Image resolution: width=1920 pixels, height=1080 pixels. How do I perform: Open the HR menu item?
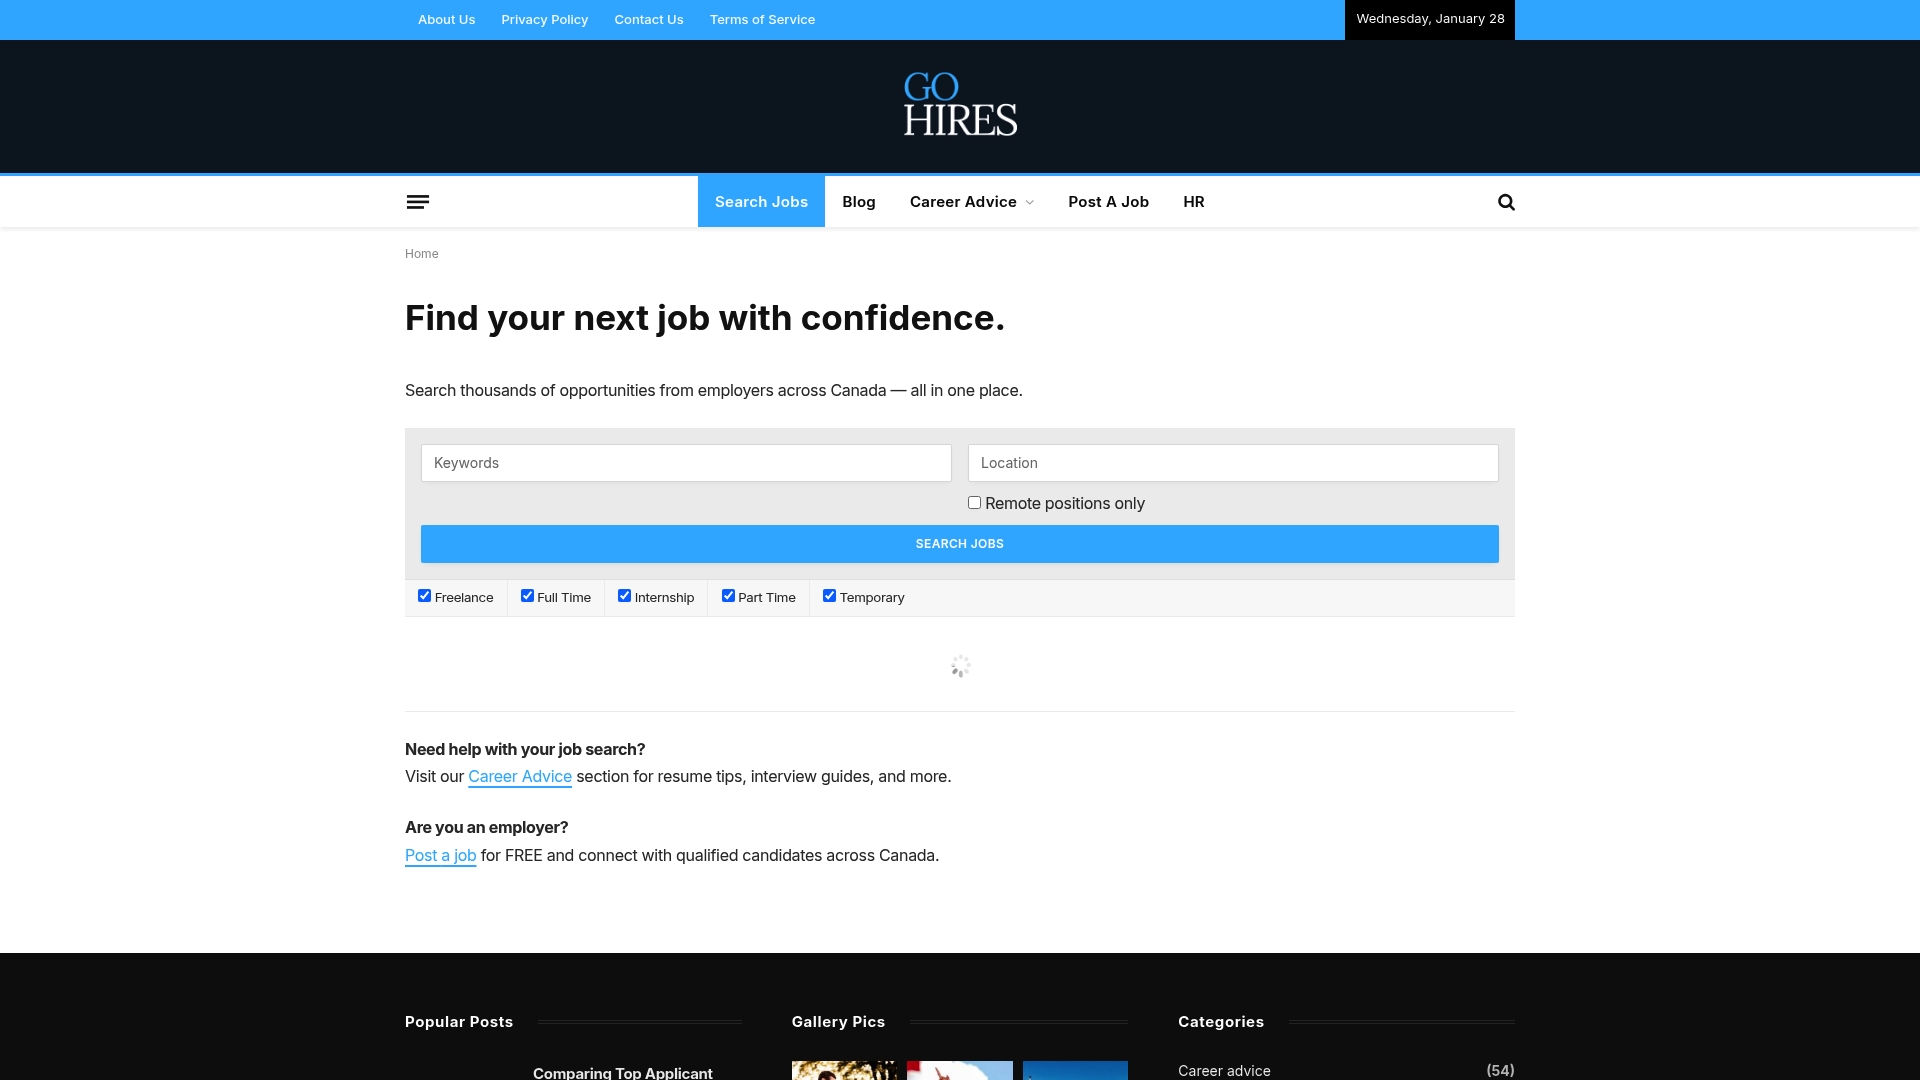pyautogui.click(x=1193, y=201)
